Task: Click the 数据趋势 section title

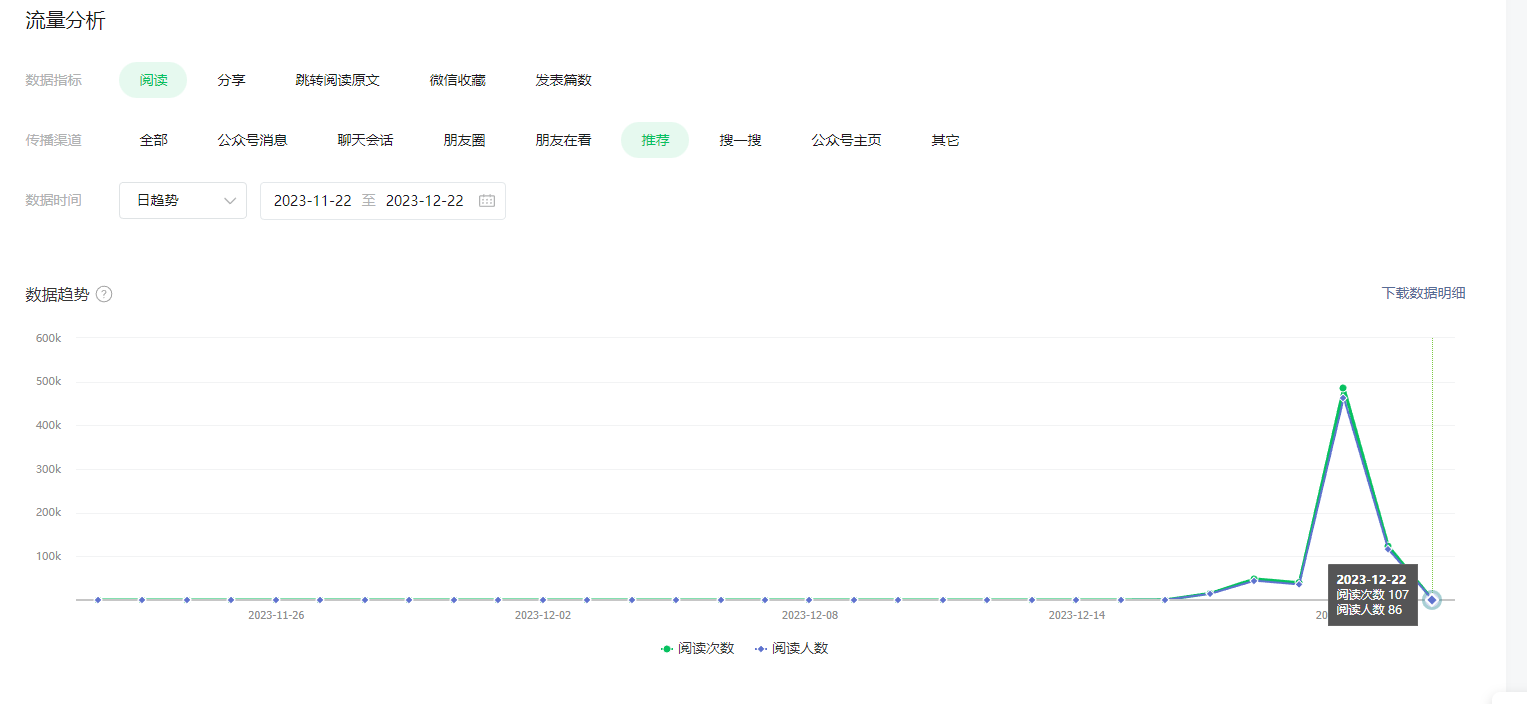Action: click(x=57, y=294)
